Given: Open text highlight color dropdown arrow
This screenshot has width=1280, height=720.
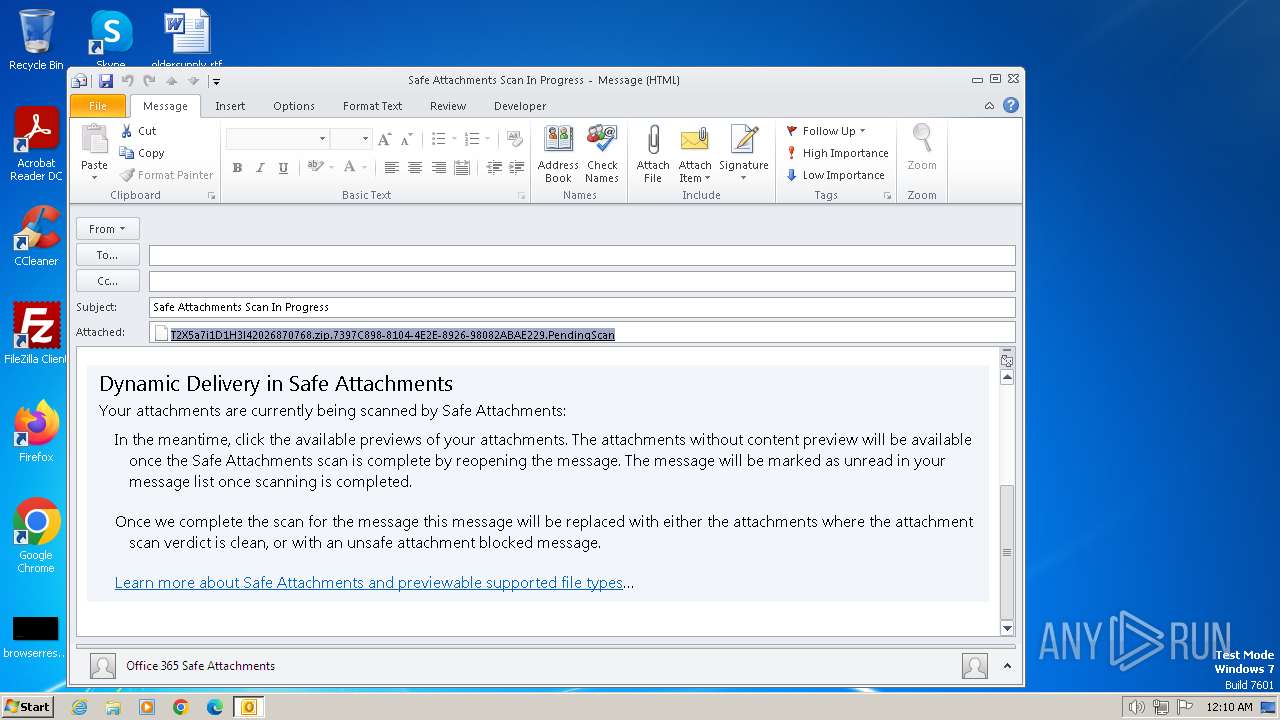Looking at the screenshot, I should coord(331,168).
